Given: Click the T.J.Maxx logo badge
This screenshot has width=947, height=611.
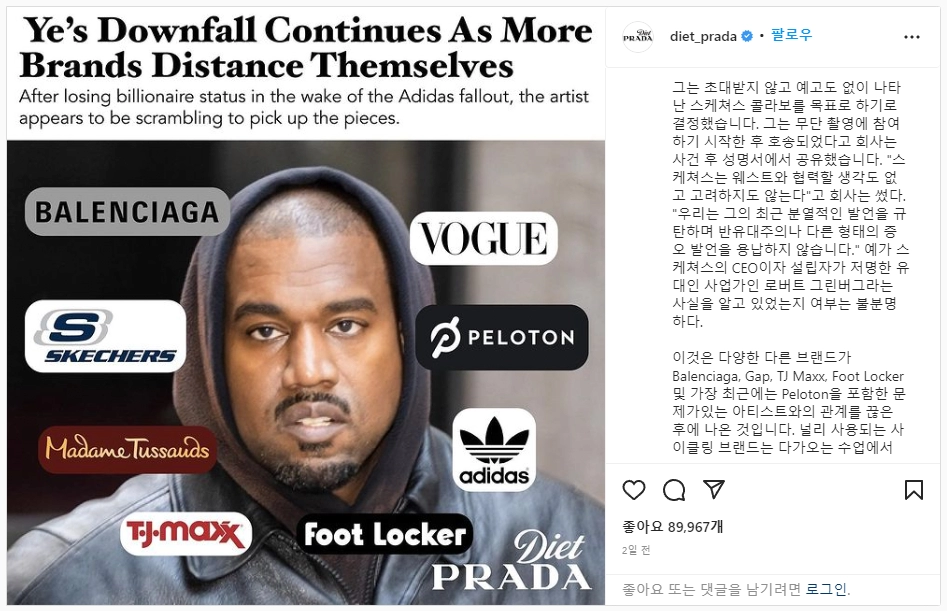Looking at the screenshot, I should point(185,533).
